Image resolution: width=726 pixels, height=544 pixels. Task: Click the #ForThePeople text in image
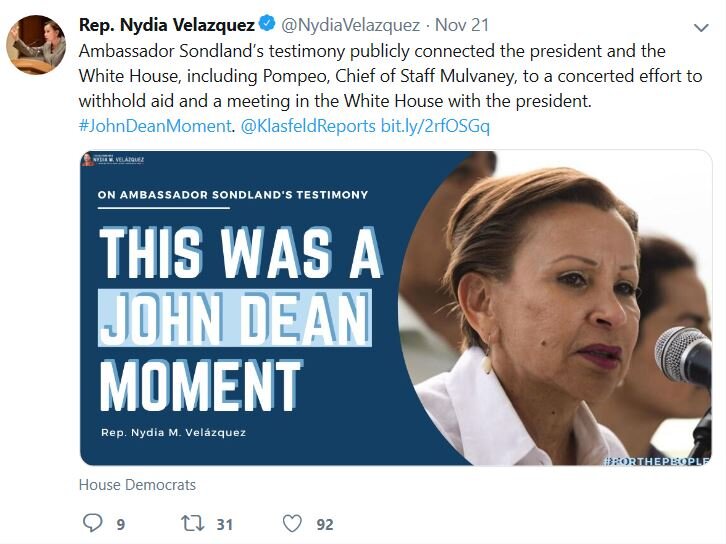655,459
